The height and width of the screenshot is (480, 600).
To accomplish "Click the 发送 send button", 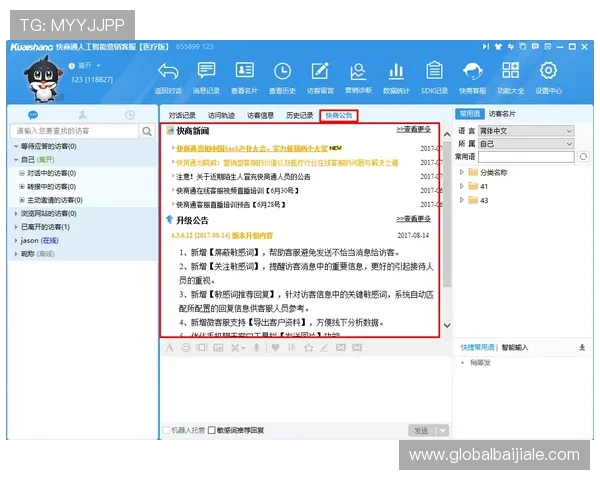I will pos(422,431).
